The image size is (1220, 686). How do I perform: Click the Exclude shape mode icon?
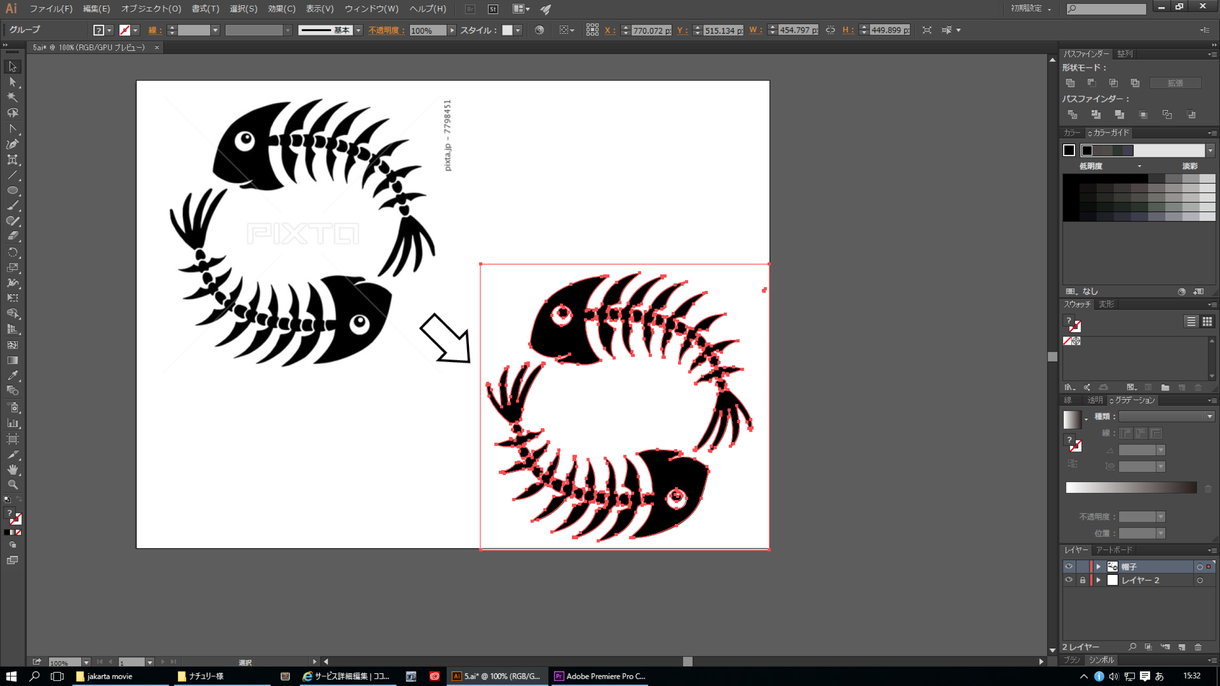(x=1135, y=83)
